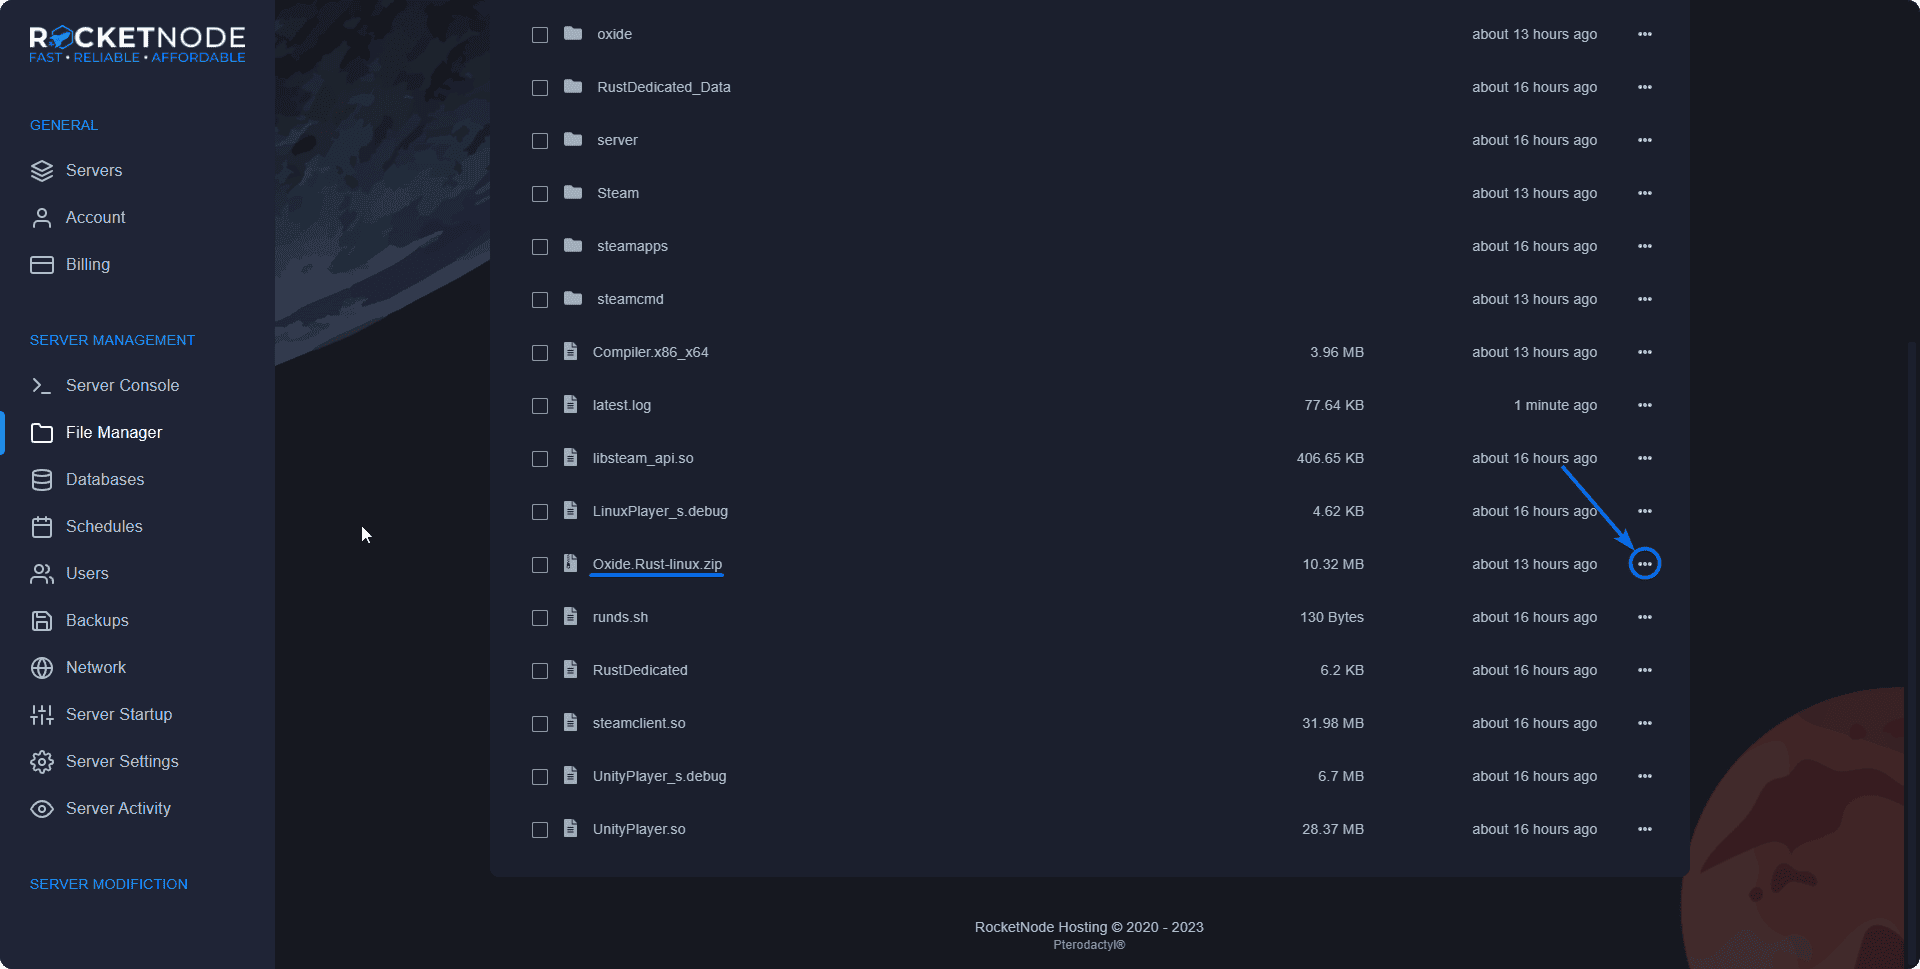Tick the checkbox for Oxide.Rust-linux.zip
Image resolution: width=1920 pixels, height=969 pixels.
point(540,565)
